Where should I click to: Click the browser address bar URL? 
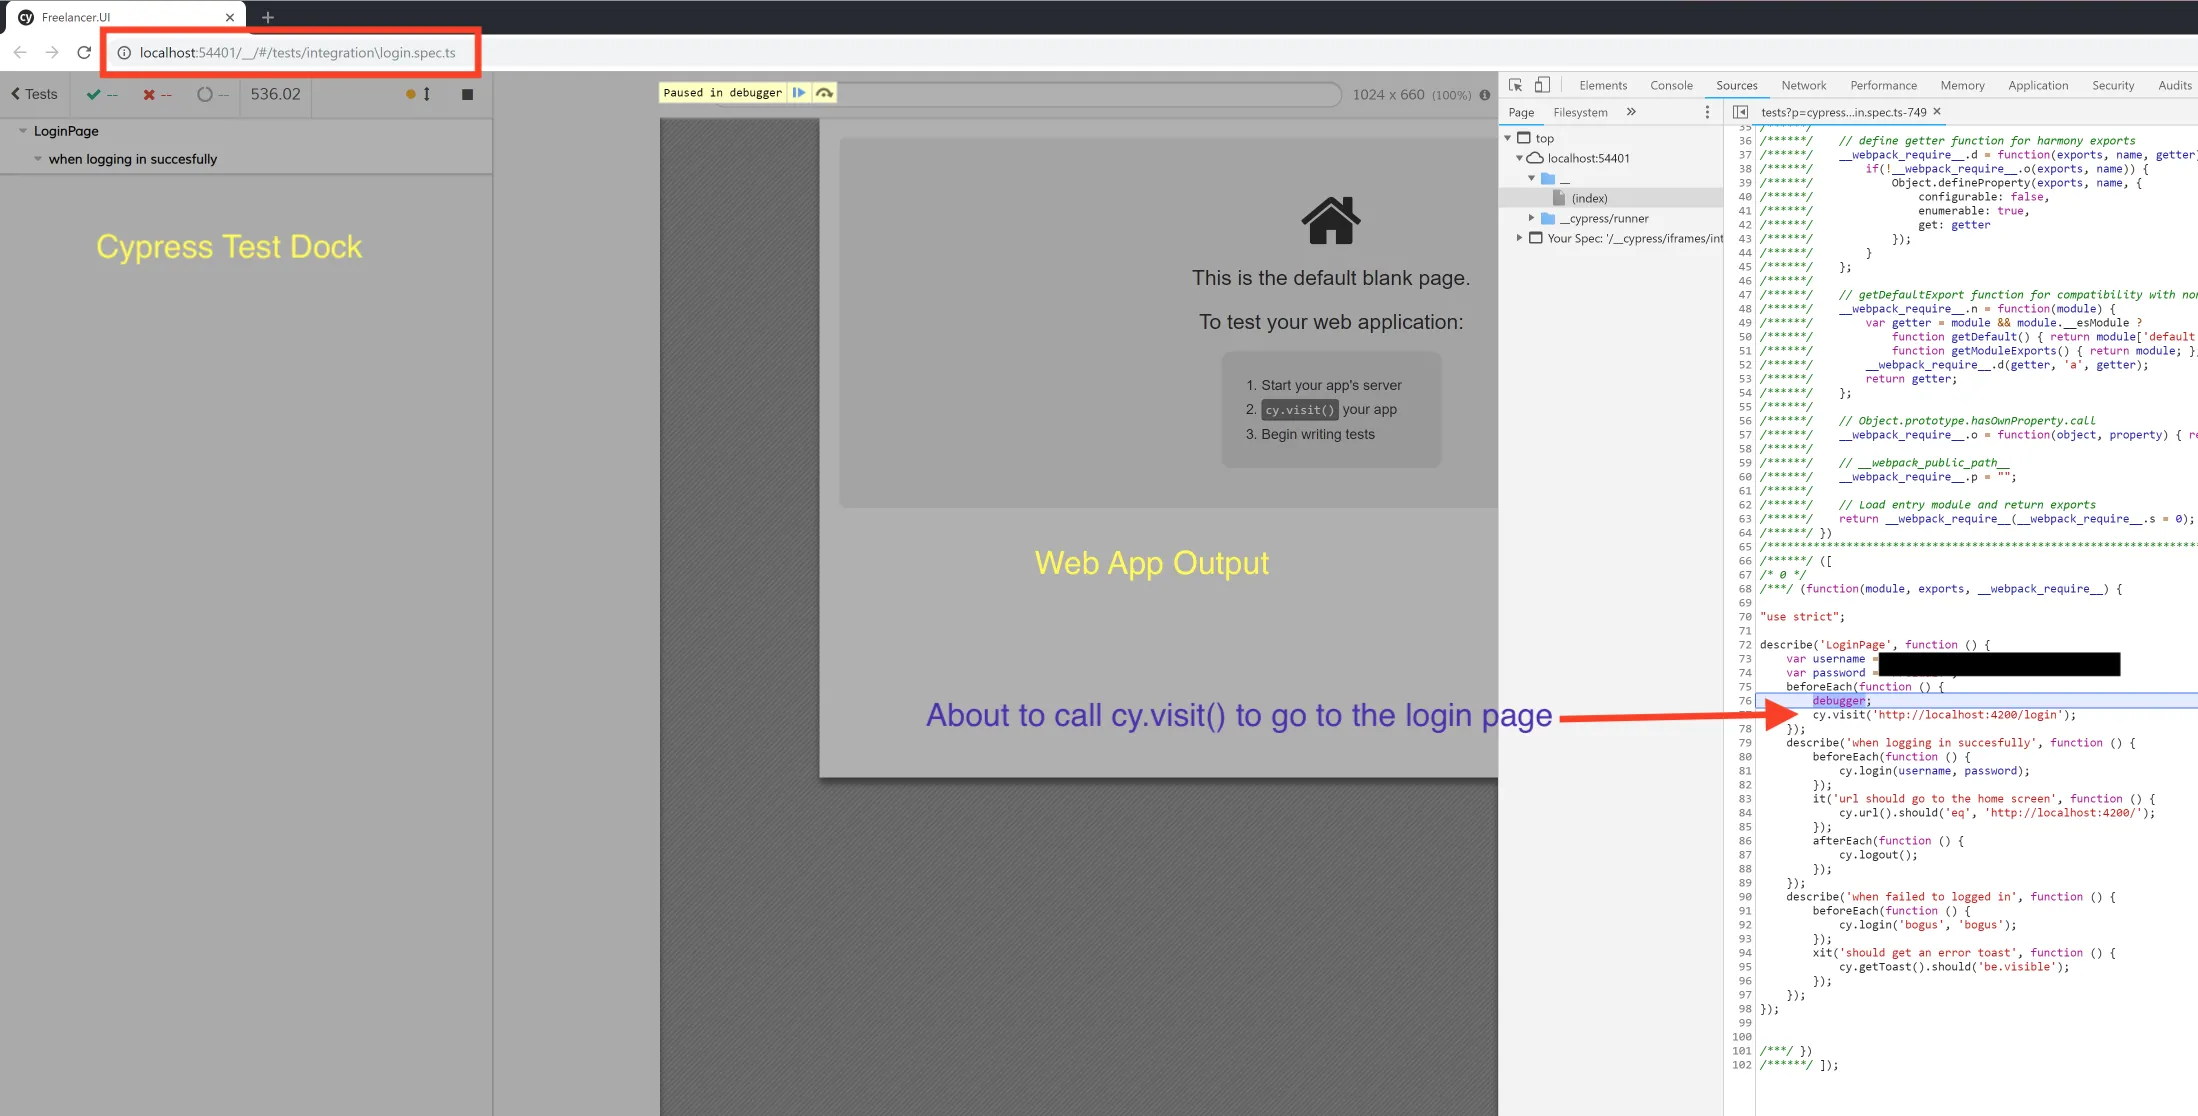pos(297,52)
